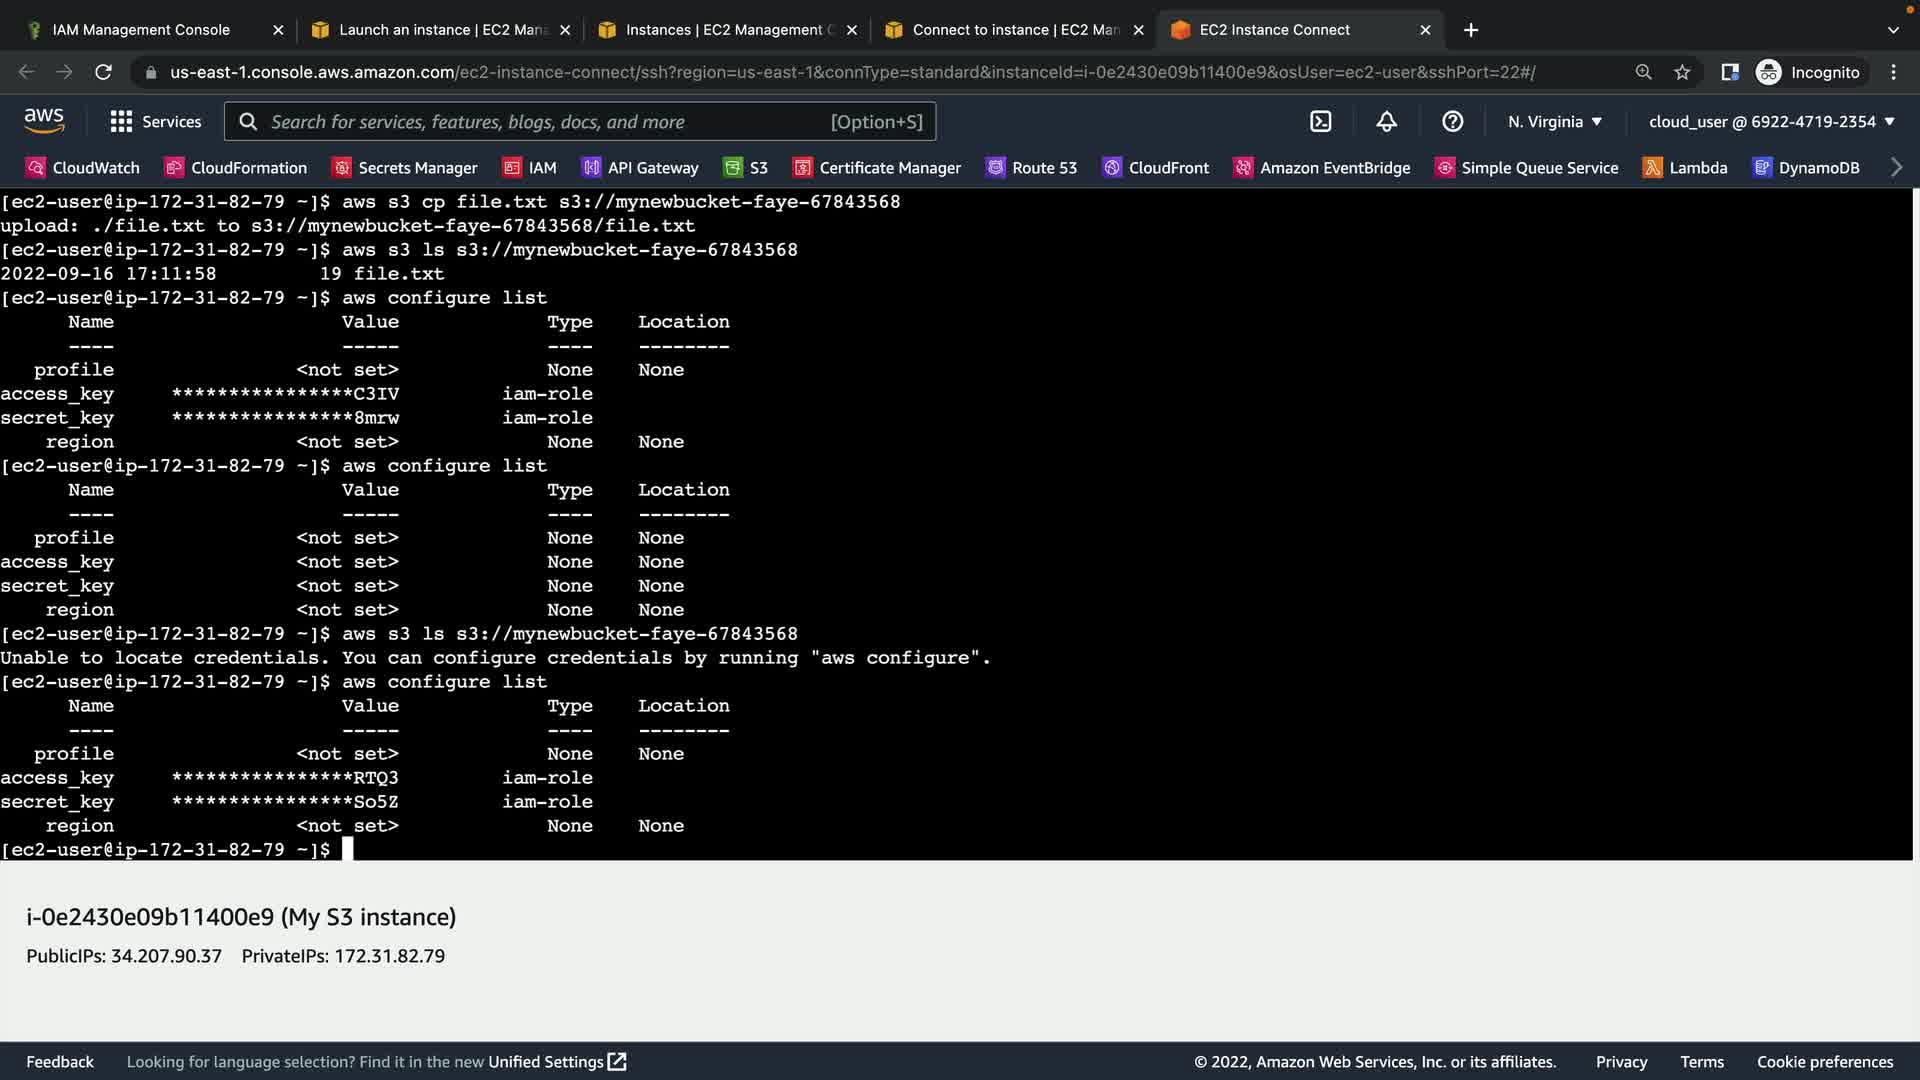This screenshot has width=1920, height=1080.
Task: Open the S3 bookmark shortcut
Action: click(746, 168)
